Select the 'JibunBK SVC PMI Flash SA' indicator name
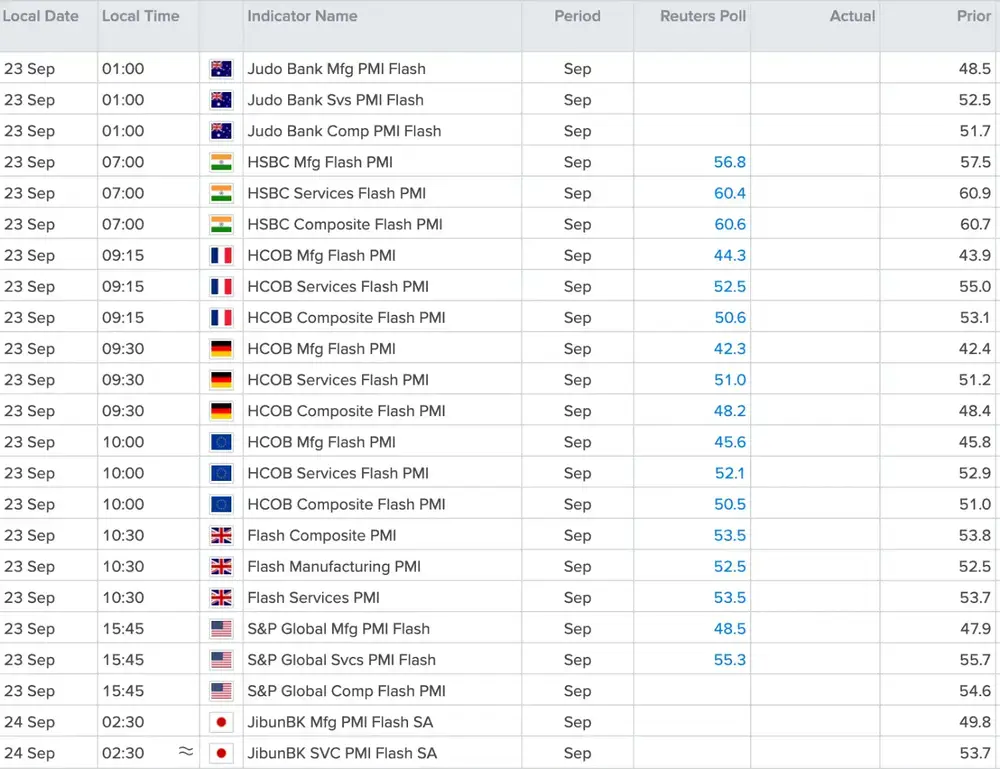 coord(342,753)
